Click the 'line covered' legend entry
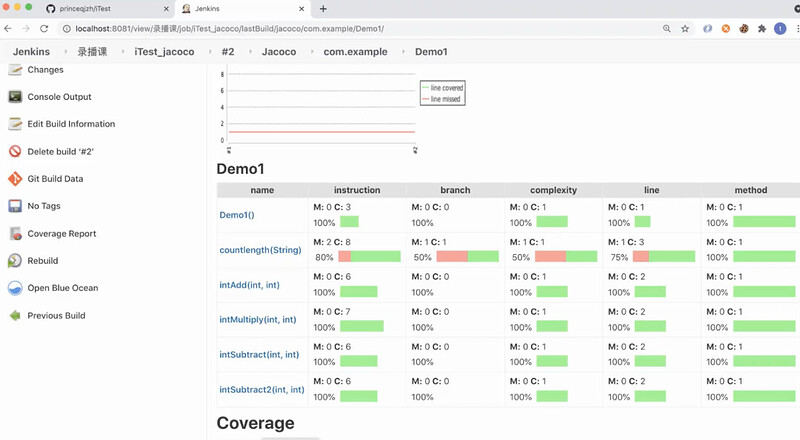This screenshot has width=800, height=440. tap(442, 88)
